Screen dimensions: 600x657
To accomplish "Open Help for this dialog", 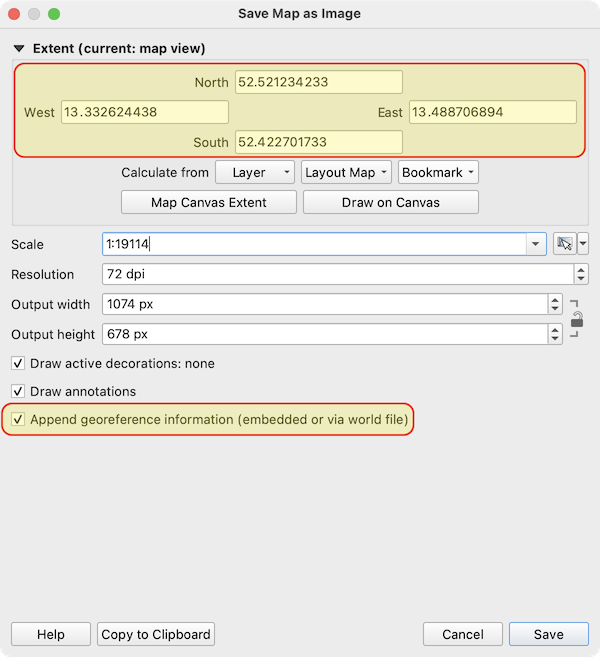I will 51,634.
